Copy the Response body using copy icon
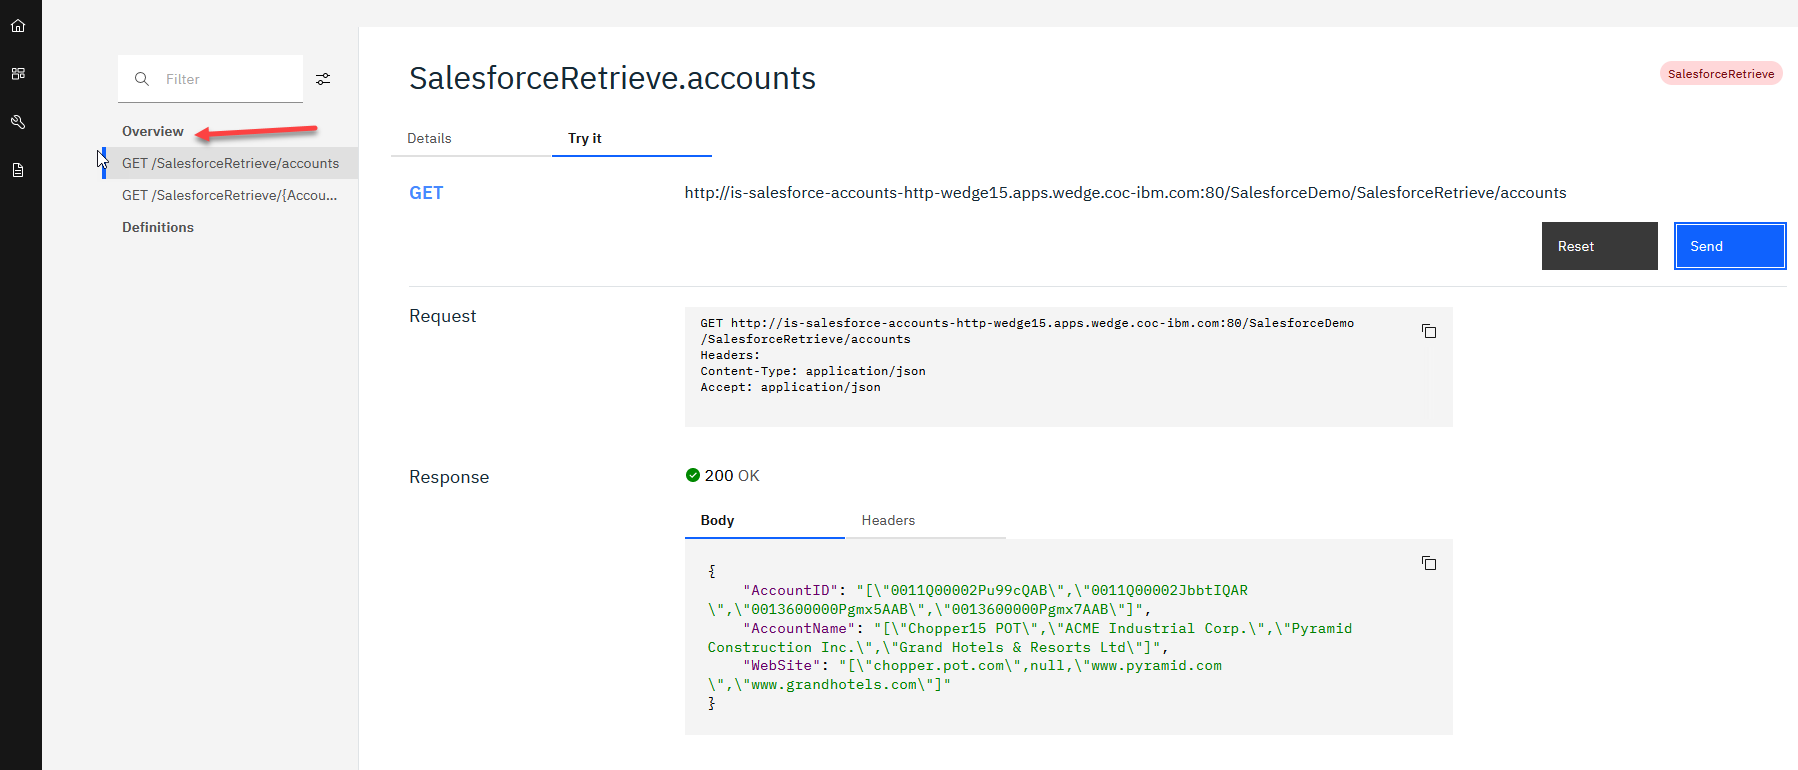 (x=1429, y=563)
